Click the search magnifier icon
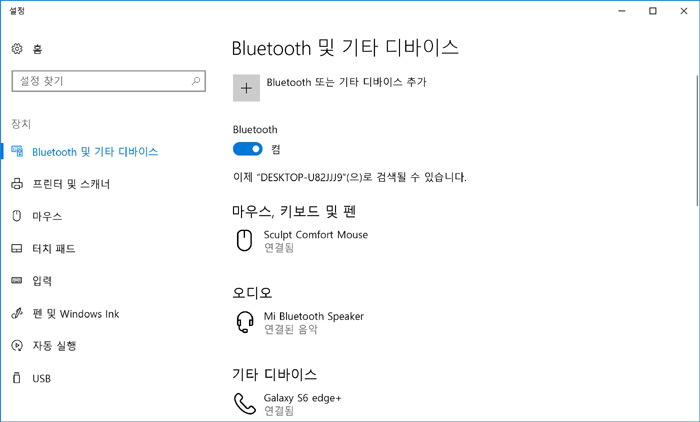Screen dimensions: 700x422 pyautogui.click(x=196, y=81)
